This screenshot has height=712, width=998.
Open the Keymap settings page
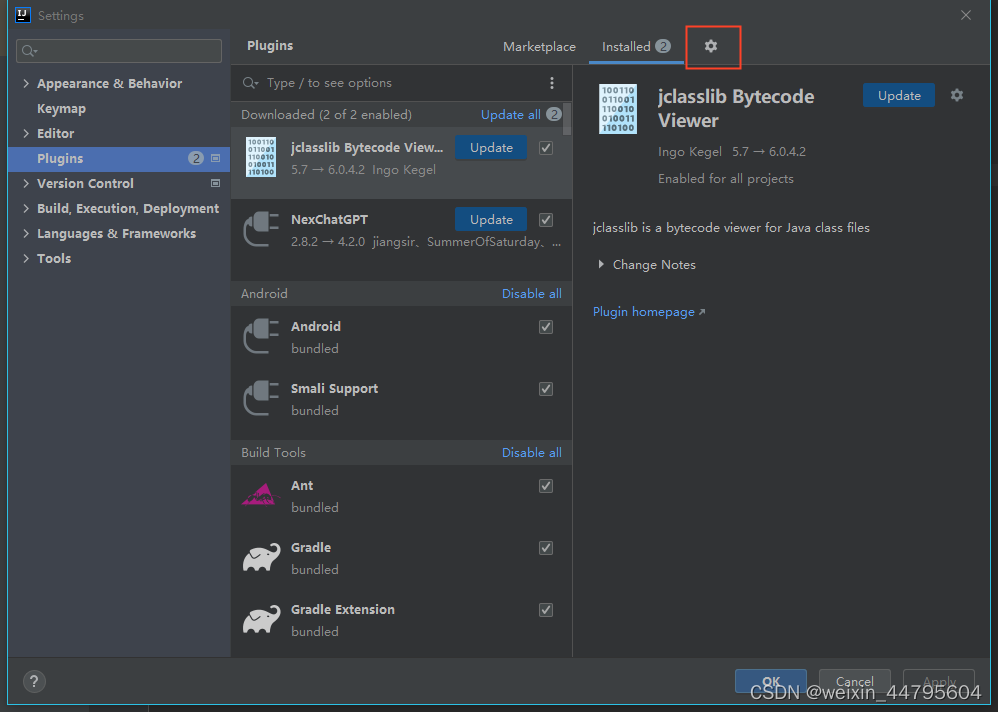[61, 109]
